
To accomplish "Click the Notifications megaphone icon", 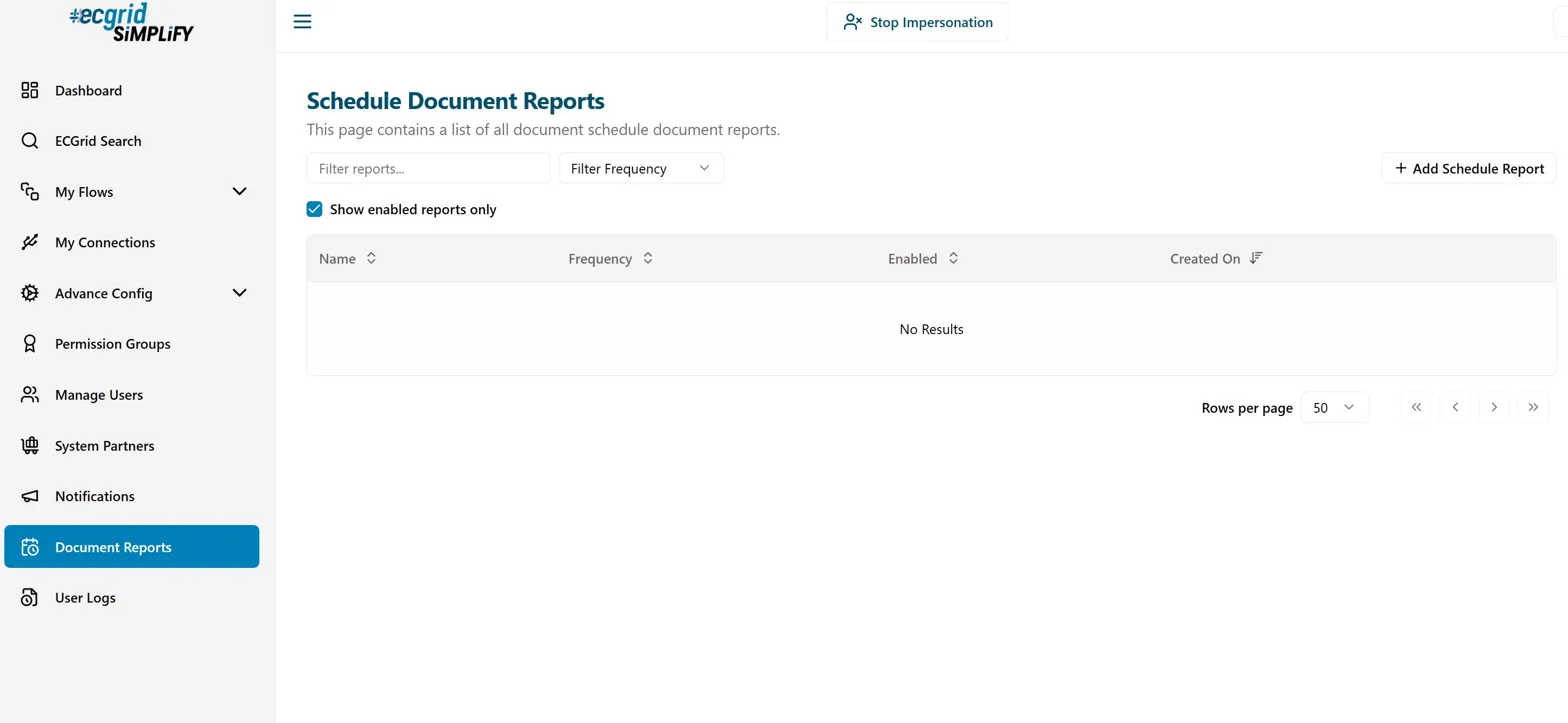I will coord(30,496).
